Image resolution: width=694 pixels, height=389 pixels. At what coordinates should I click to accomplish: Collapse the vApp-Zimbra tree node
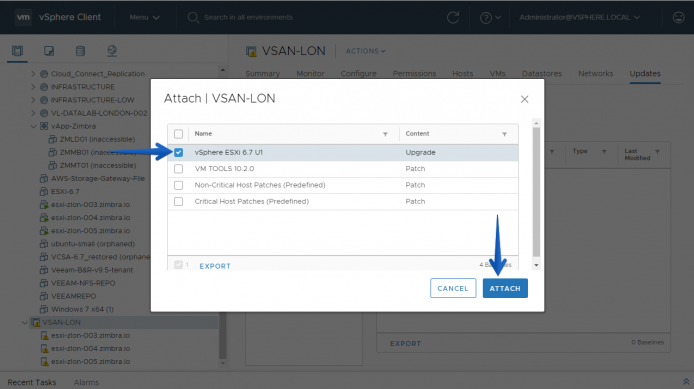tap(33, 126)
